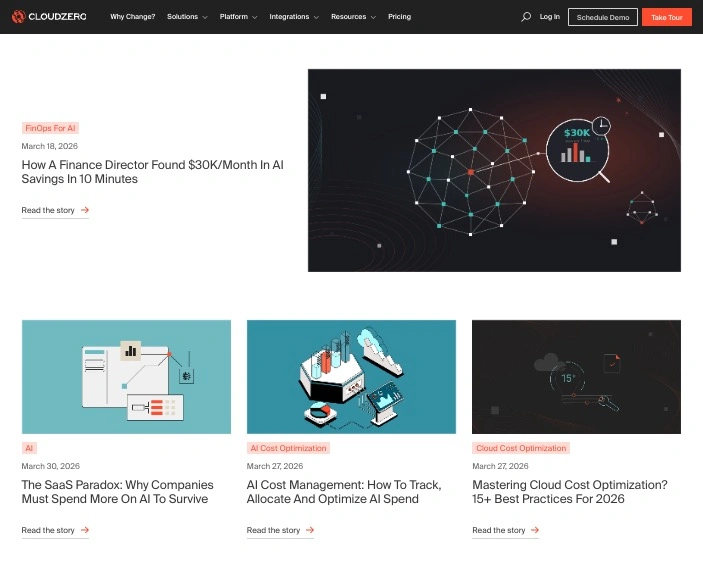The width and height of the screenshot is (703, 572).
Task: Click the Log In link
Action: point(550,17)
